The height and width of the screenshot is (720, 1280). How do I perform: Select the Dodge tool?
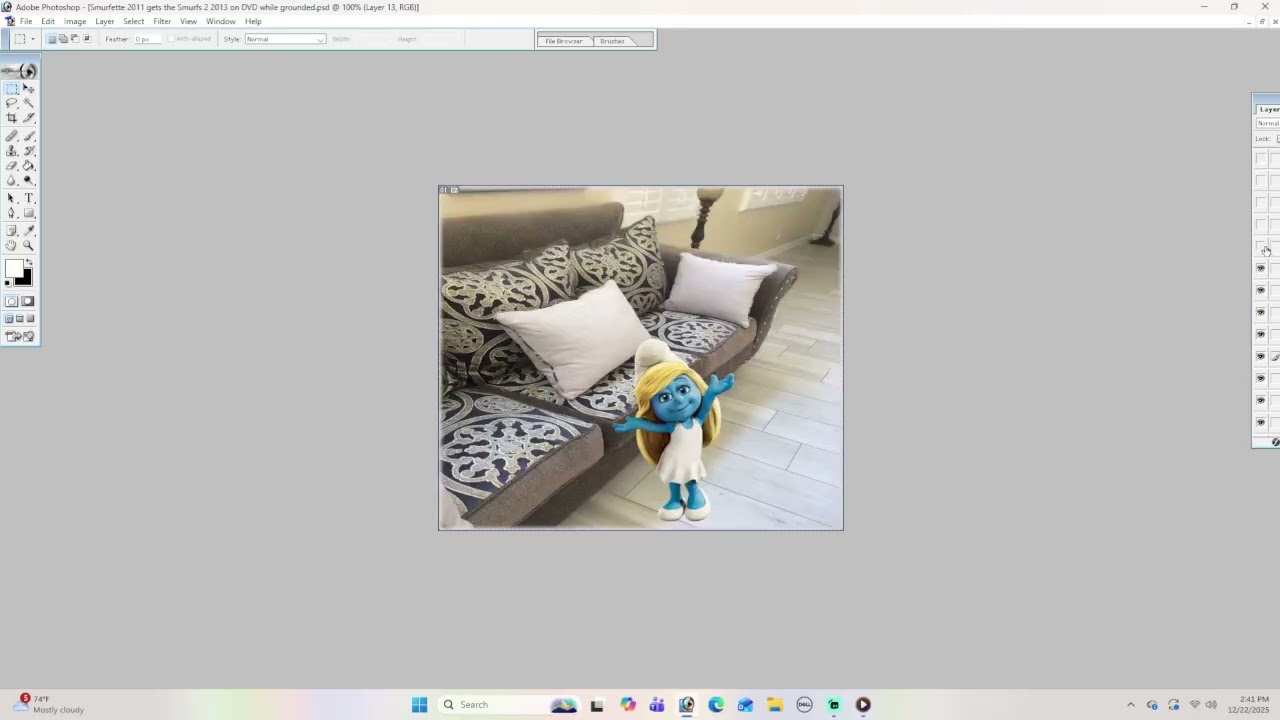[x=29, y=181]
